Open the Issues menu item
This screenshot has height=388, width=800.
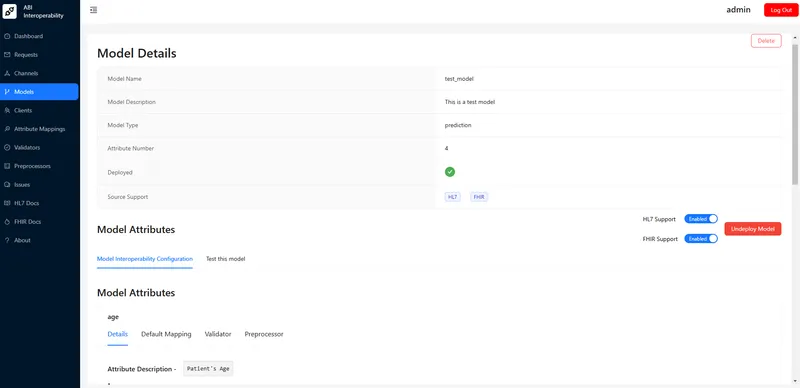(39, 185)
